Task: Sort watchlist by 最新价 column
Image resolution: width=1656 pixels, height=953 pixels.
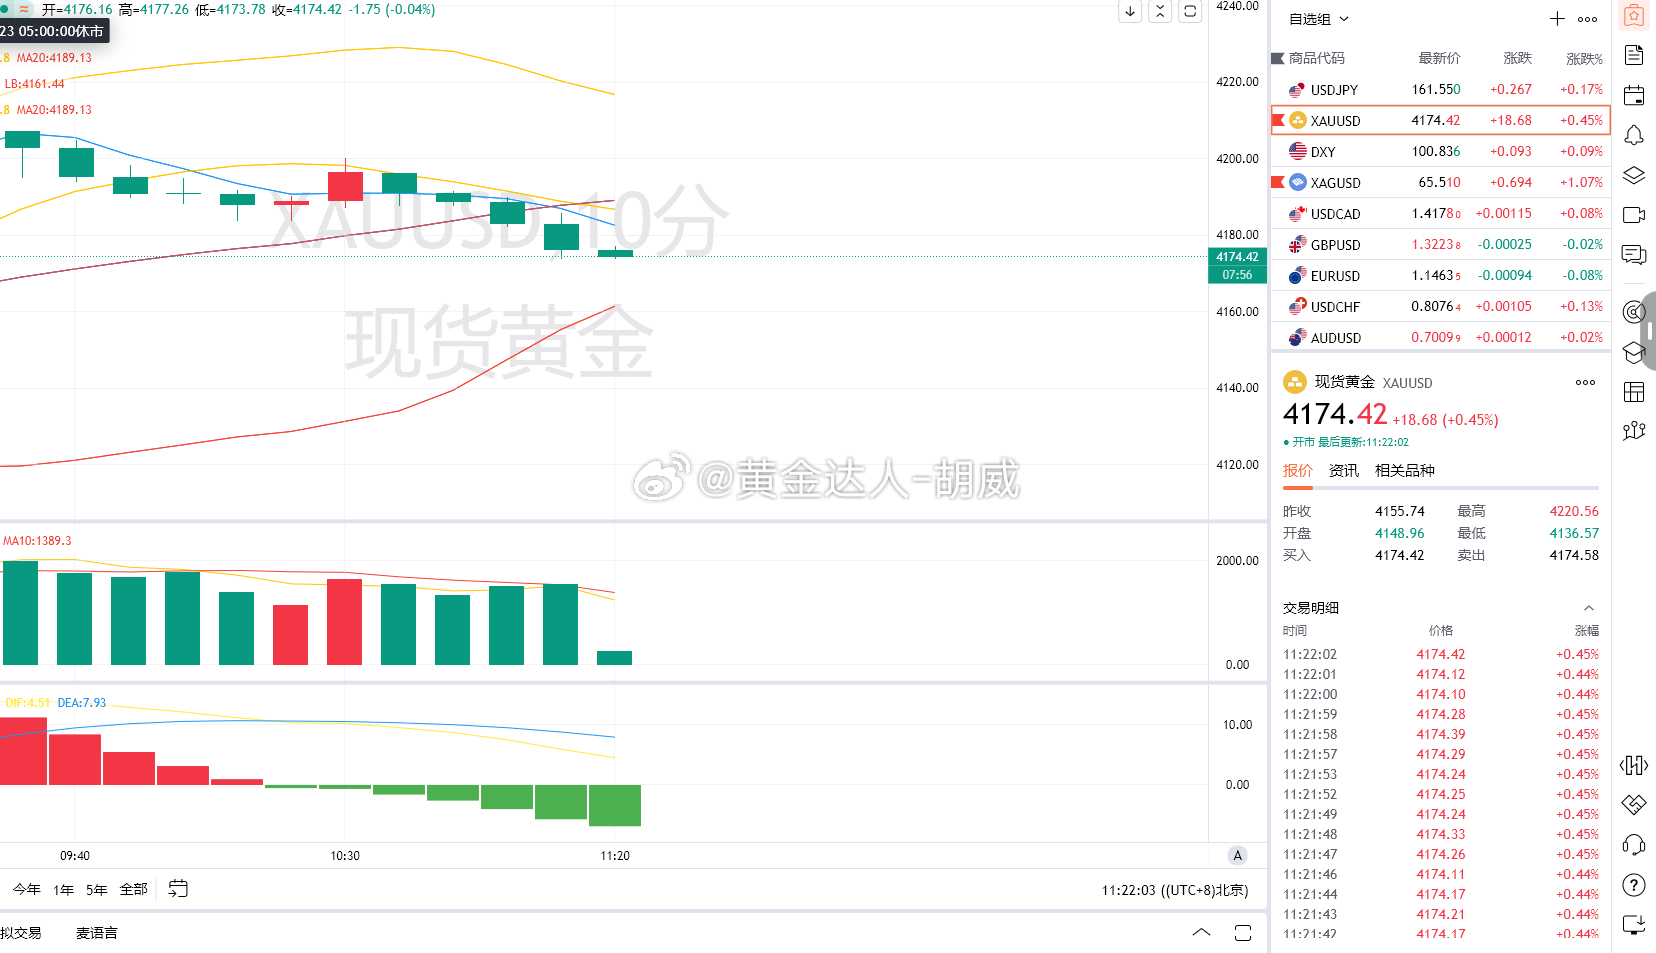Action: 1439,58
